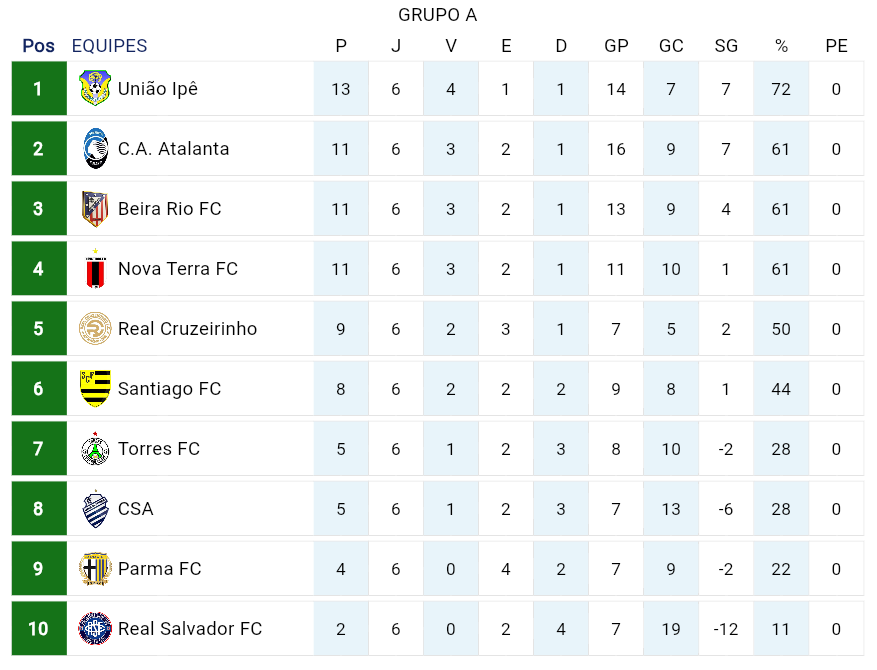Click the Beira Rio FC crest

click(95, 209)
